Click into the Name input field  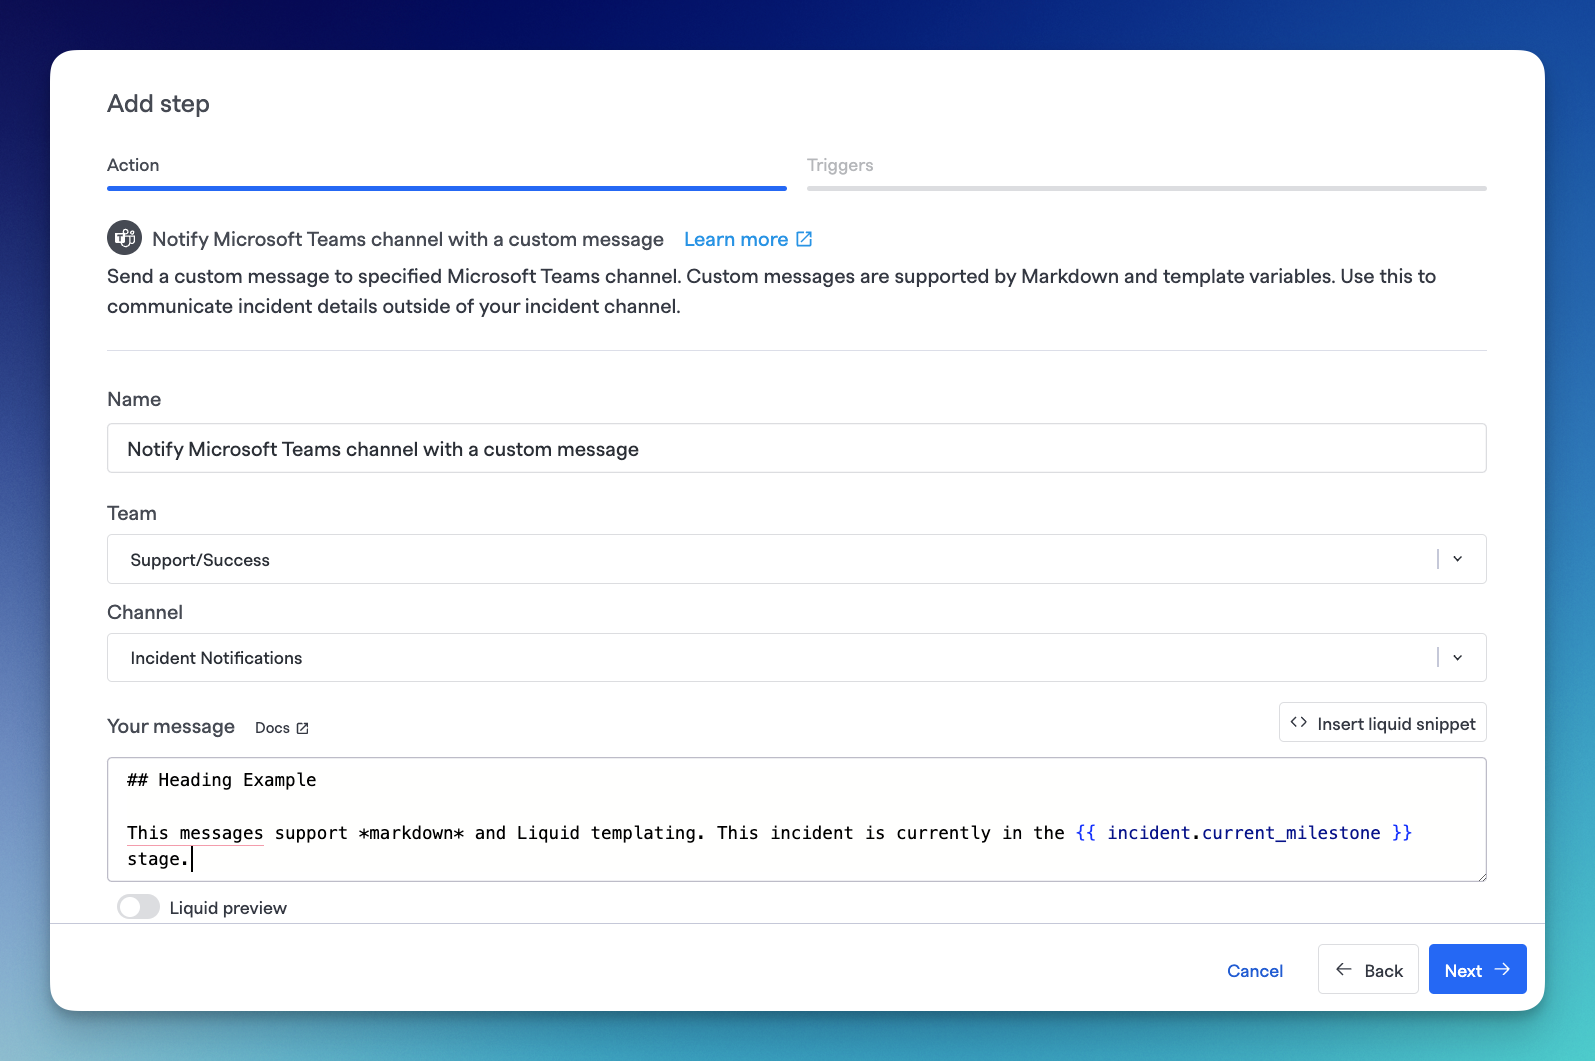pos(797,448)
